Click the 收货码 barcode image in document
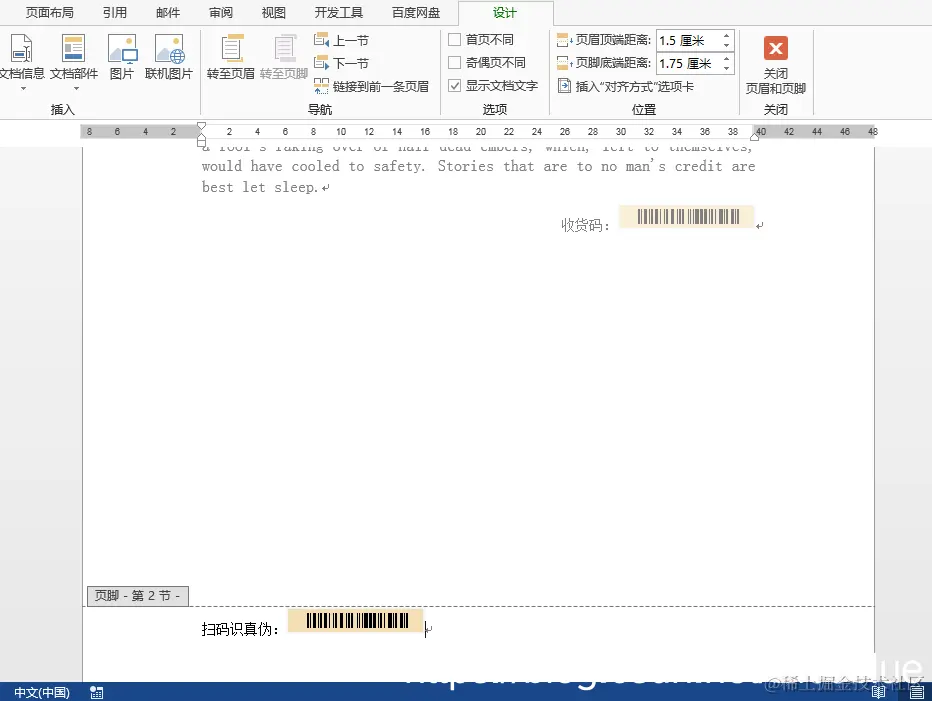The height and width of the screenshot is (701, 932). pyautogui.click(x=687, y=216)
